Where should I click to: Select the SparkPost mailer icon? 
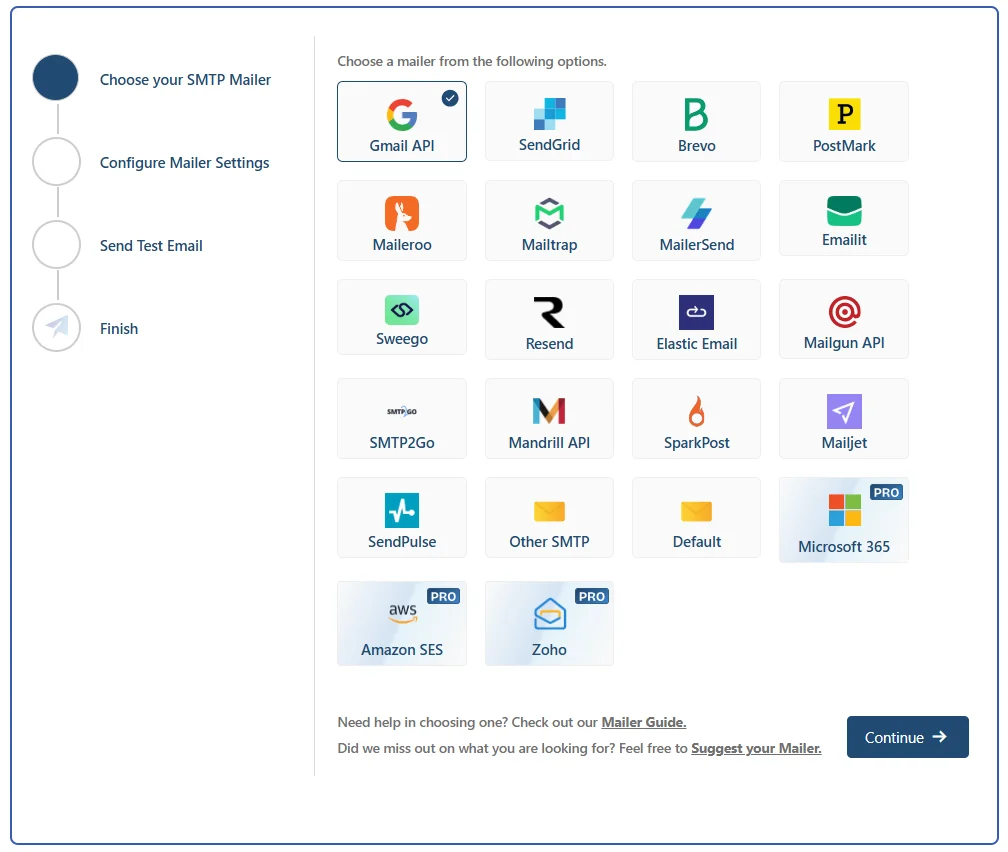coord(695,418)
